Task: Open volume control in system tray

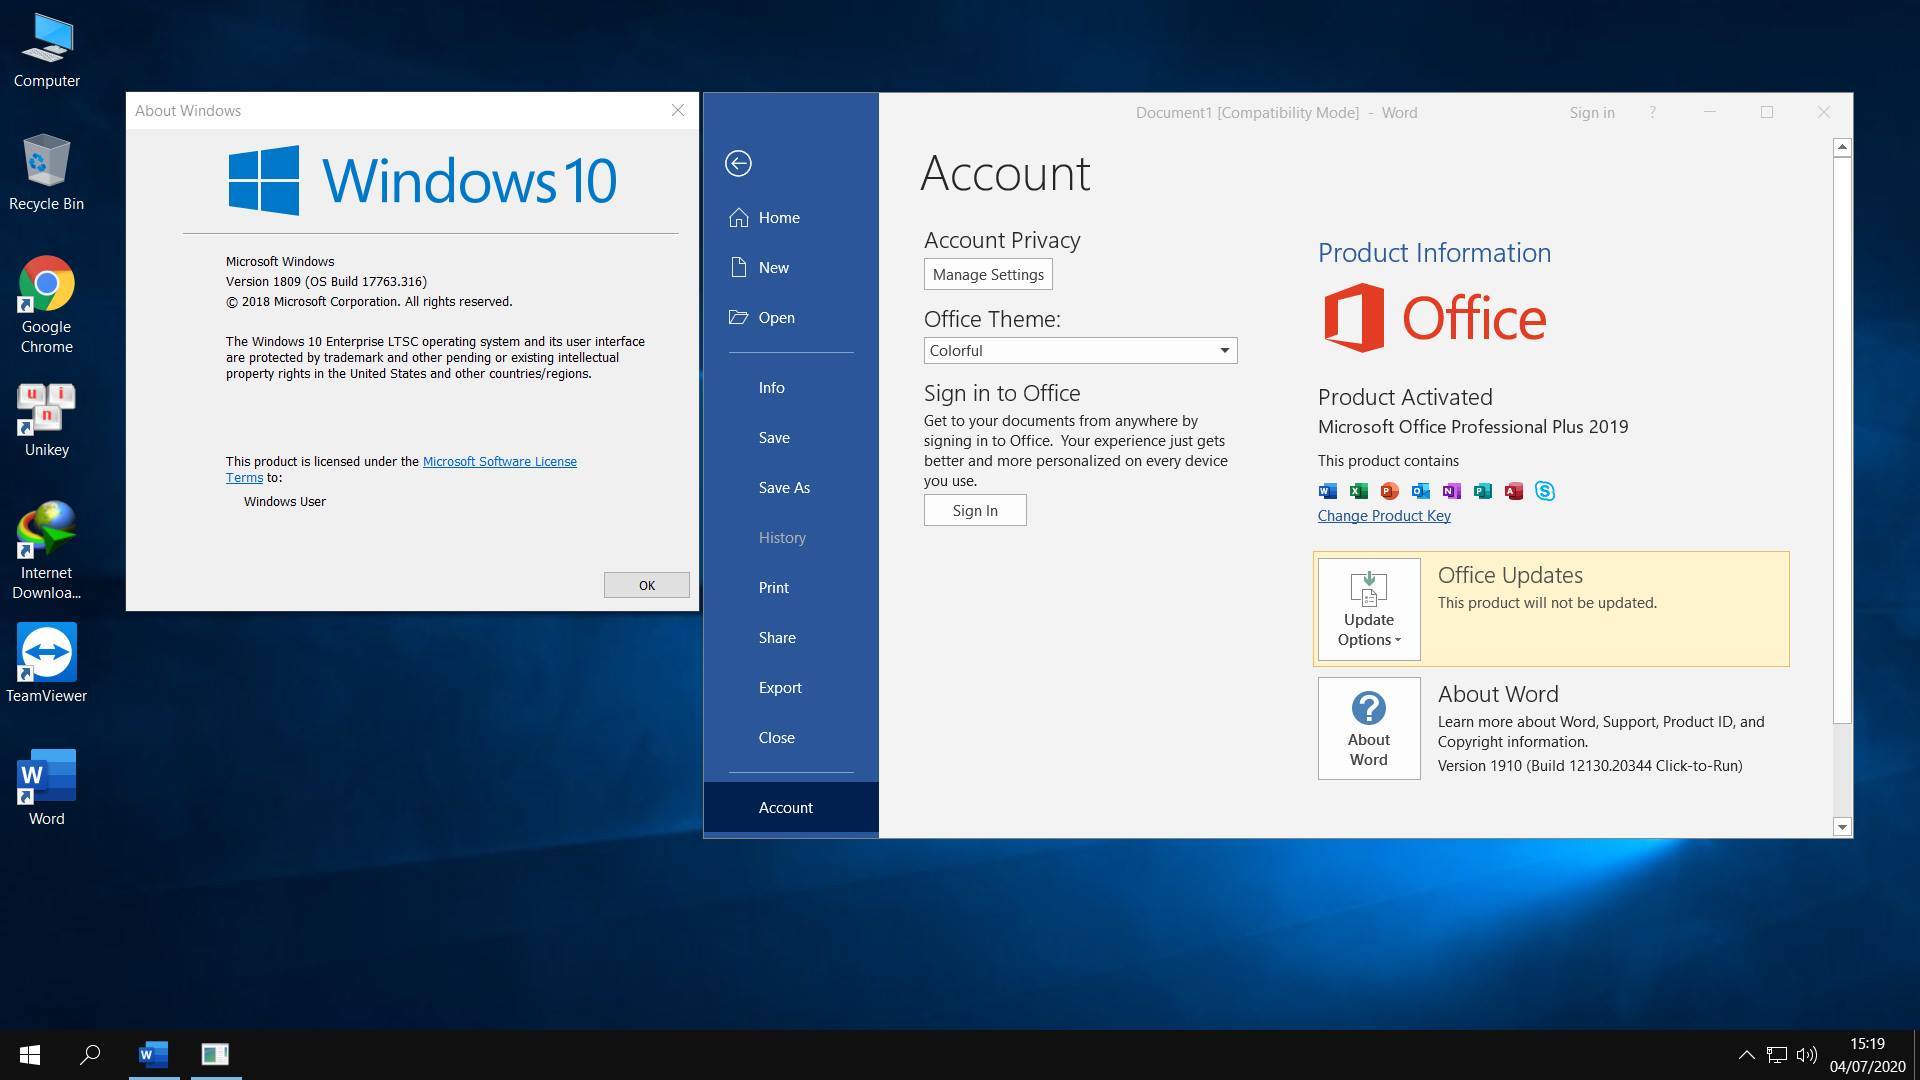Action: [1806, 1054]
